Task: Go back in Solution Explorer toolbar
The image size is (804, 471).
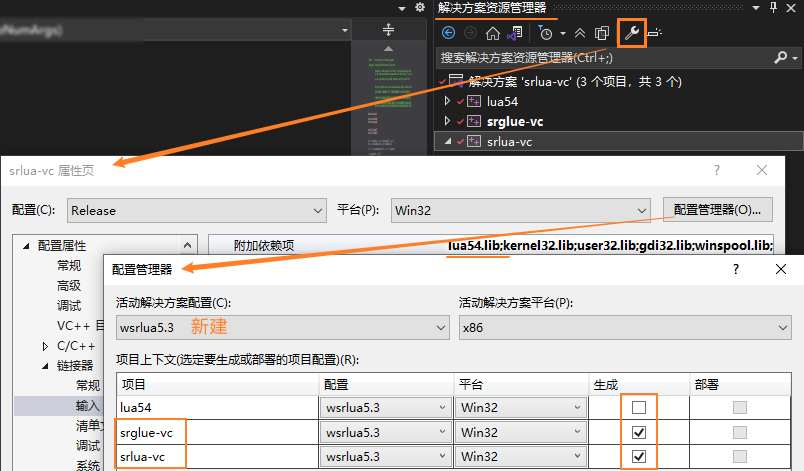Action: pos(448,33)
